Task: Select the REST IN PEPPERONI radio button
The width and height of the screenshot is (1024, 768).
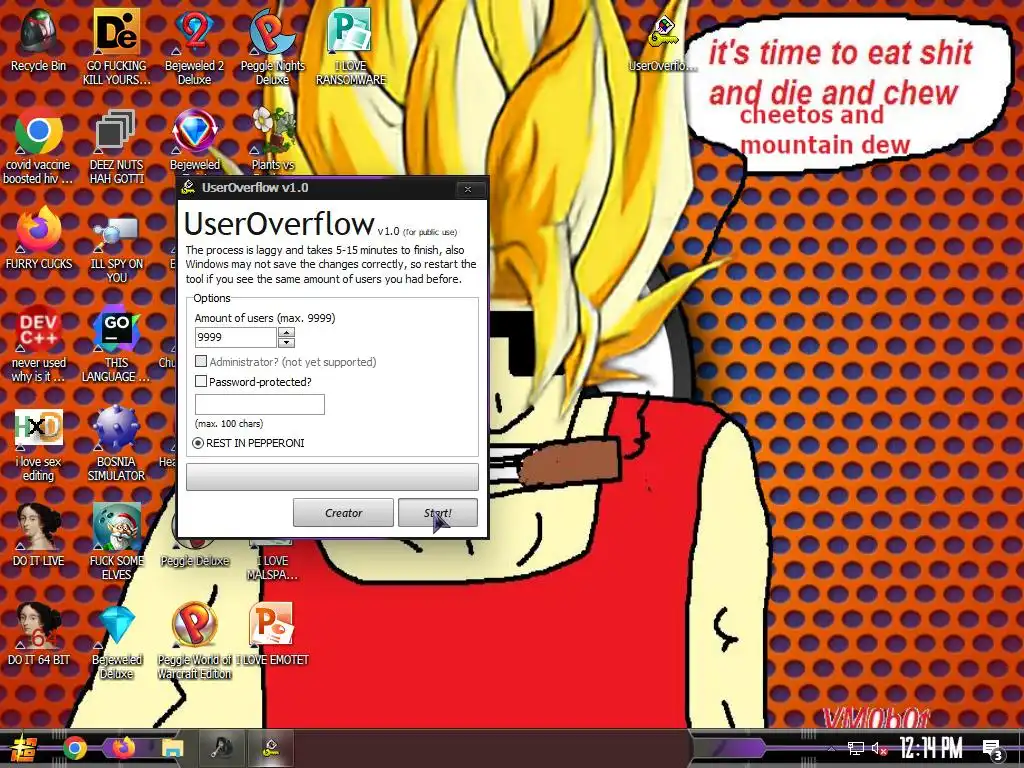Action: coord(198,443)
